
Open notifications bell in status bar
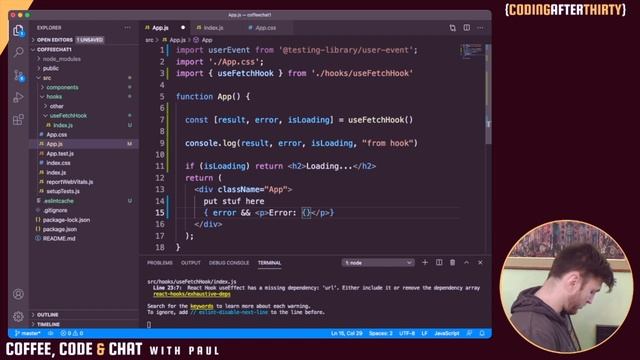coord(482,333)
